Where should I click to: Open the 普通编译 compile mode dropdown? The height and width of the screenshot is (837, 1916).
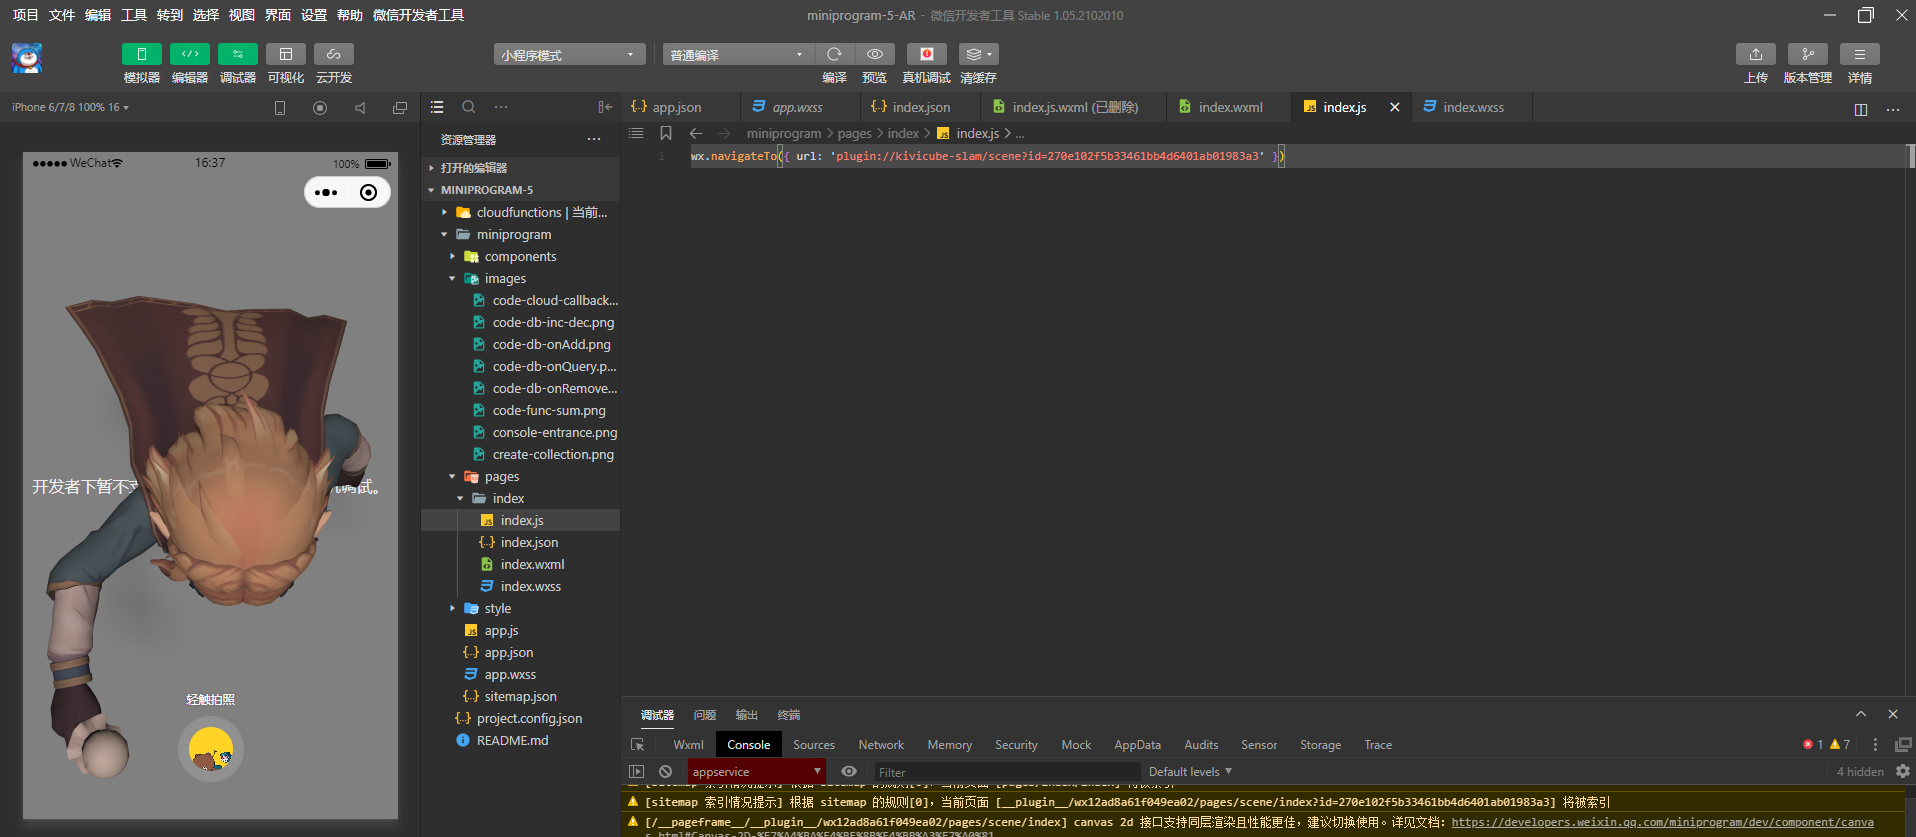[738, 54]
